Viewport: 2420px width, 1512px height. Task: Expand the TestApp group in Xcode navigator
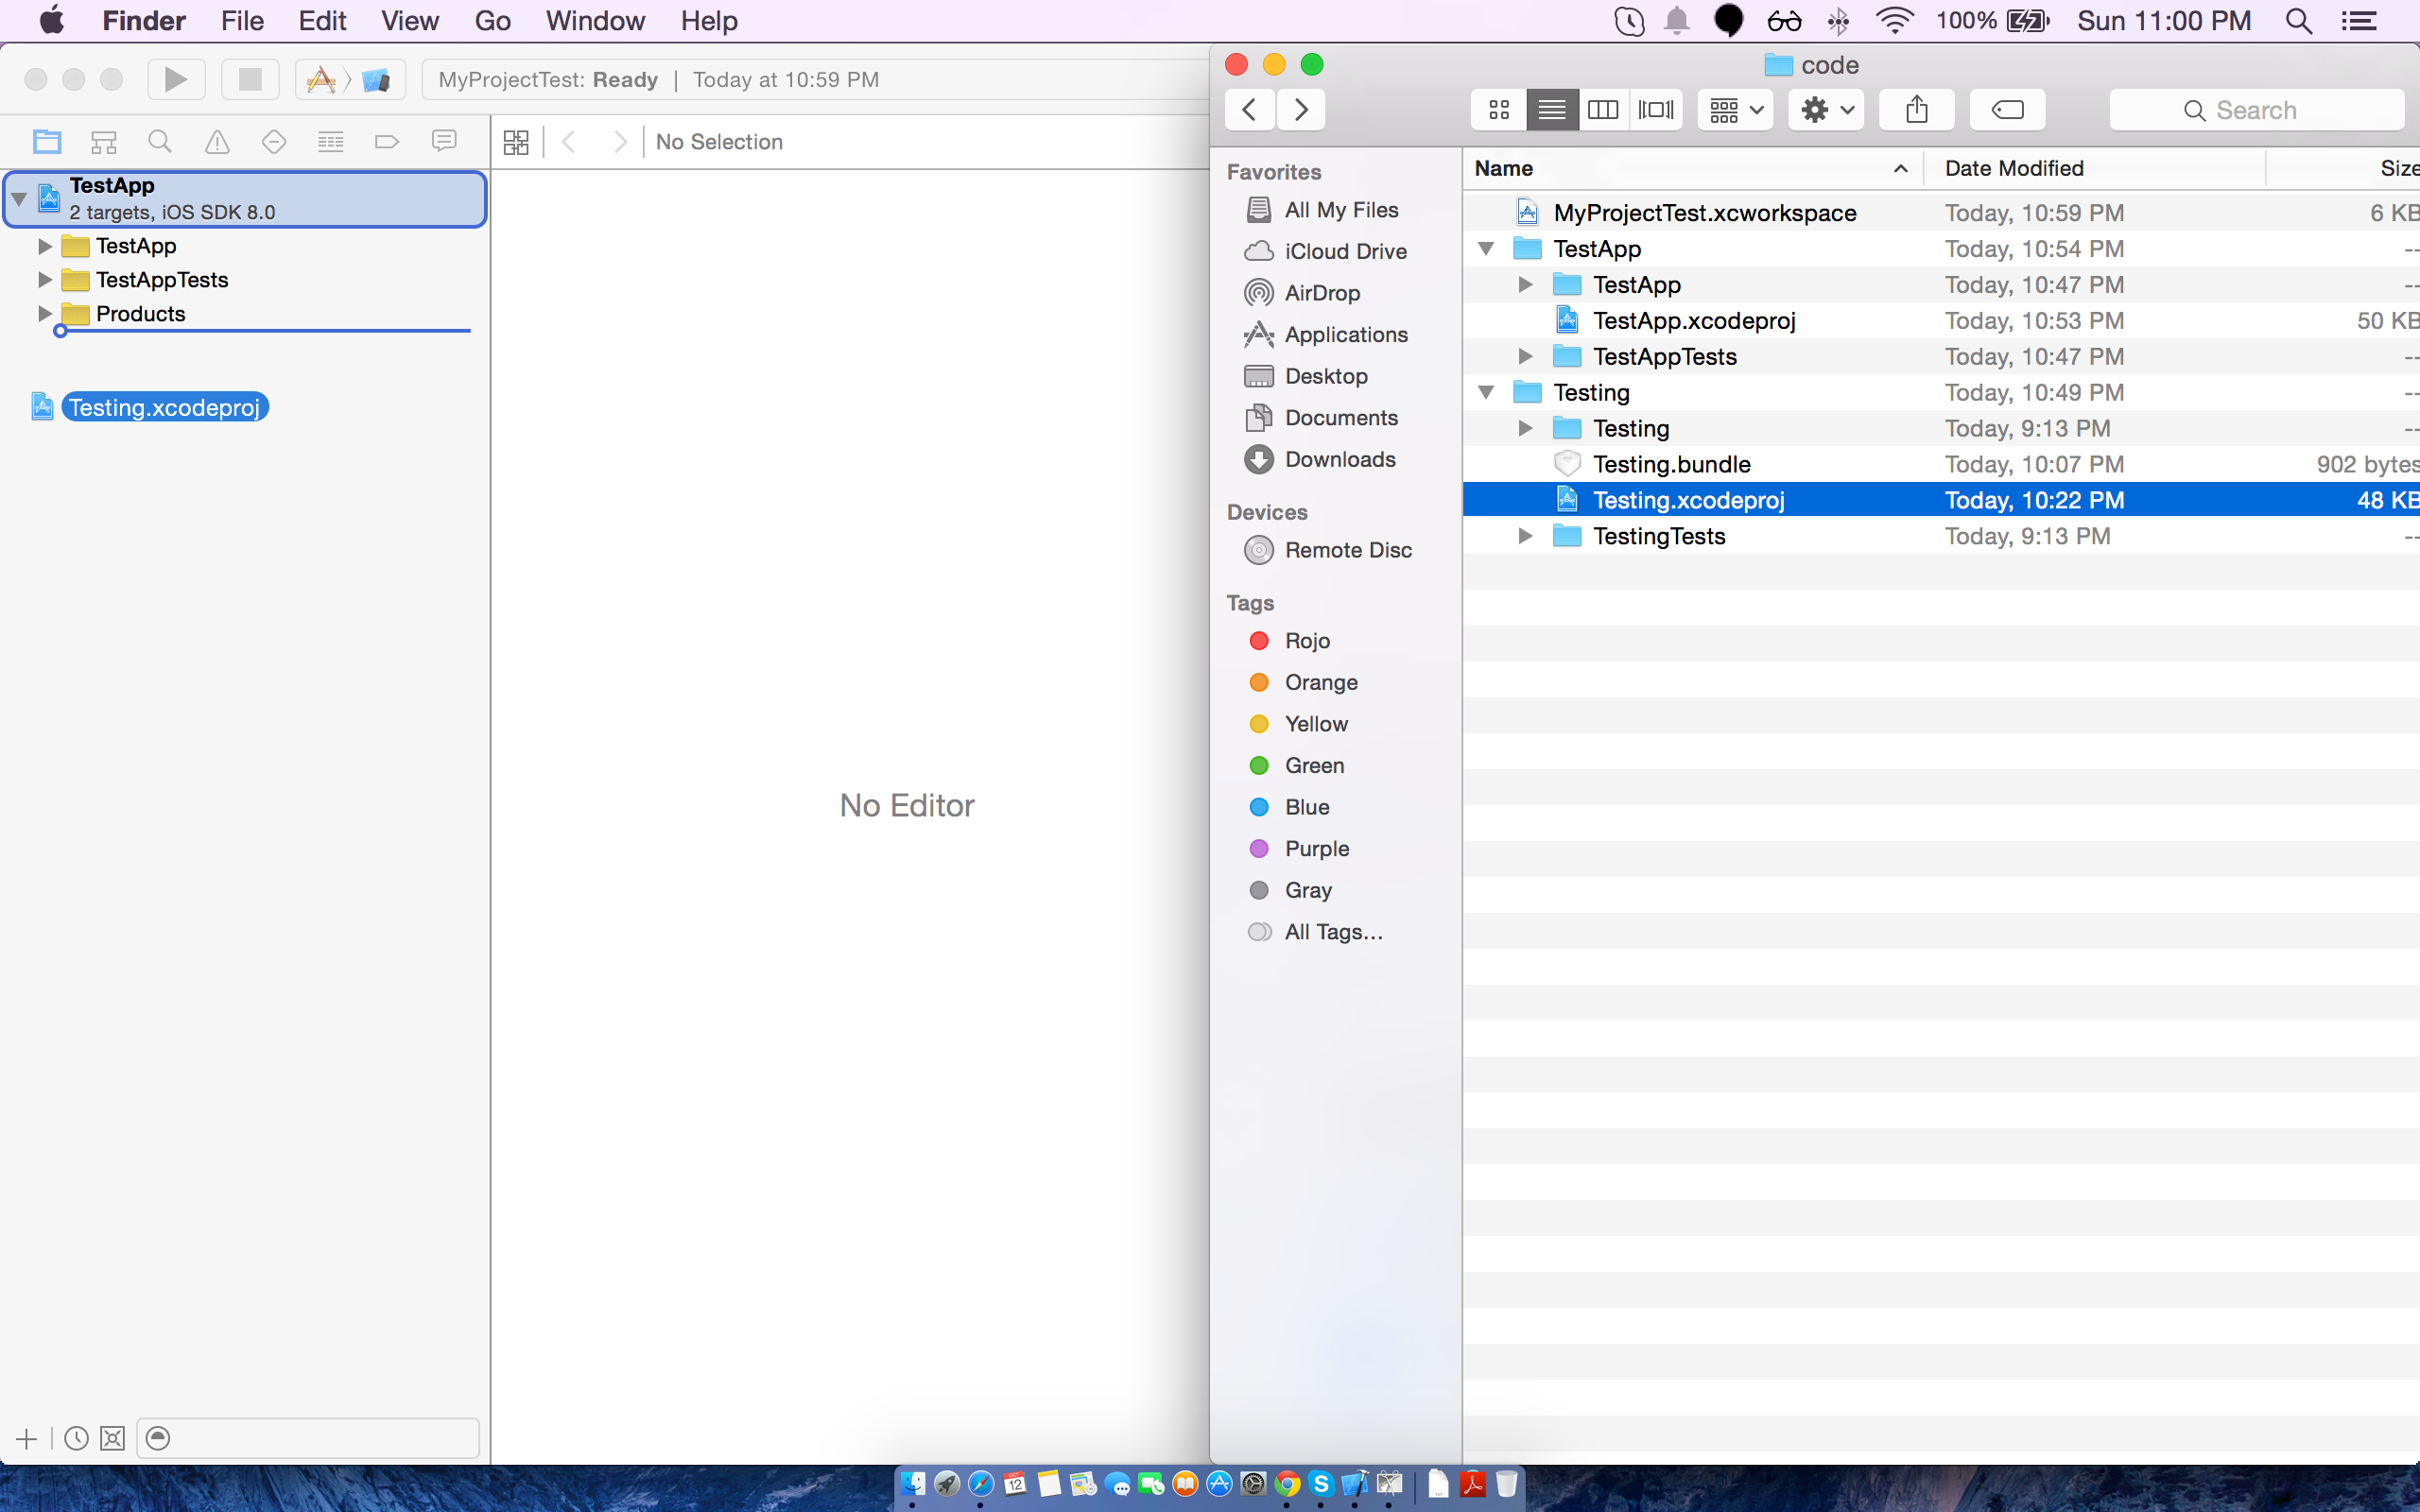pos(45,246)
